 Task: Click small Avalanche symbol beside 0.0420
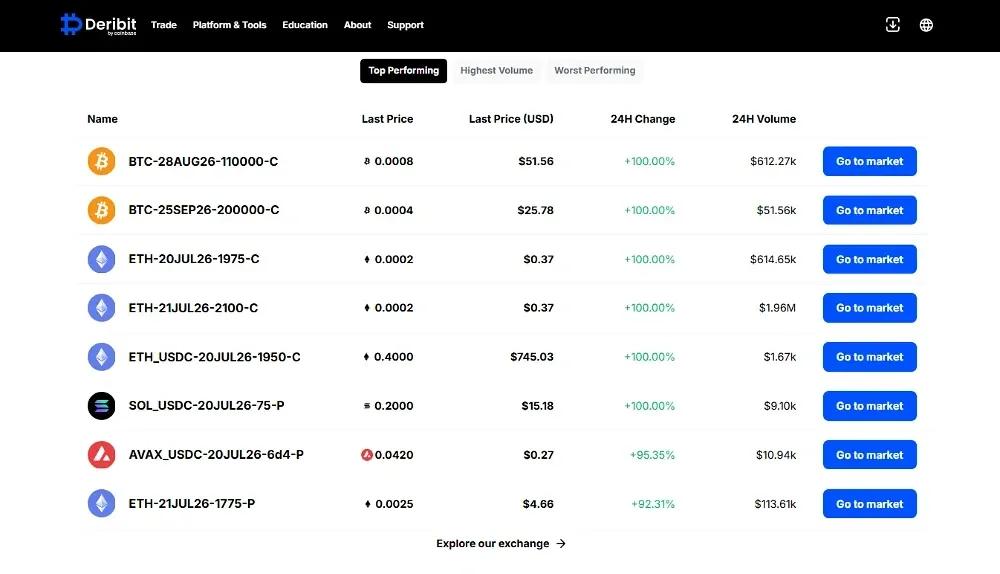[367, 455]
